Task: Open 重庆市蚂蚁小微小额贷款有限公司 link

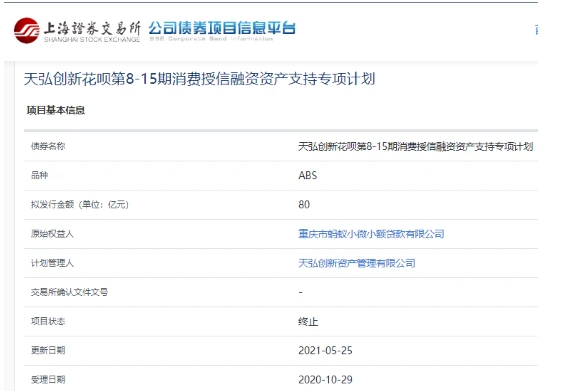Action: coord(371,234)
